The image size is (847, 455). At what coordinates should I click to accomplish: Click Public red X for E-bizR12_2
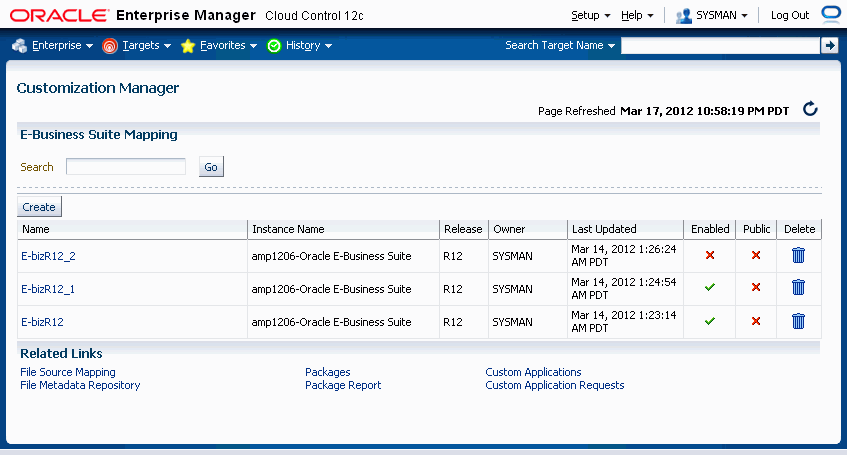click(756, 255)
